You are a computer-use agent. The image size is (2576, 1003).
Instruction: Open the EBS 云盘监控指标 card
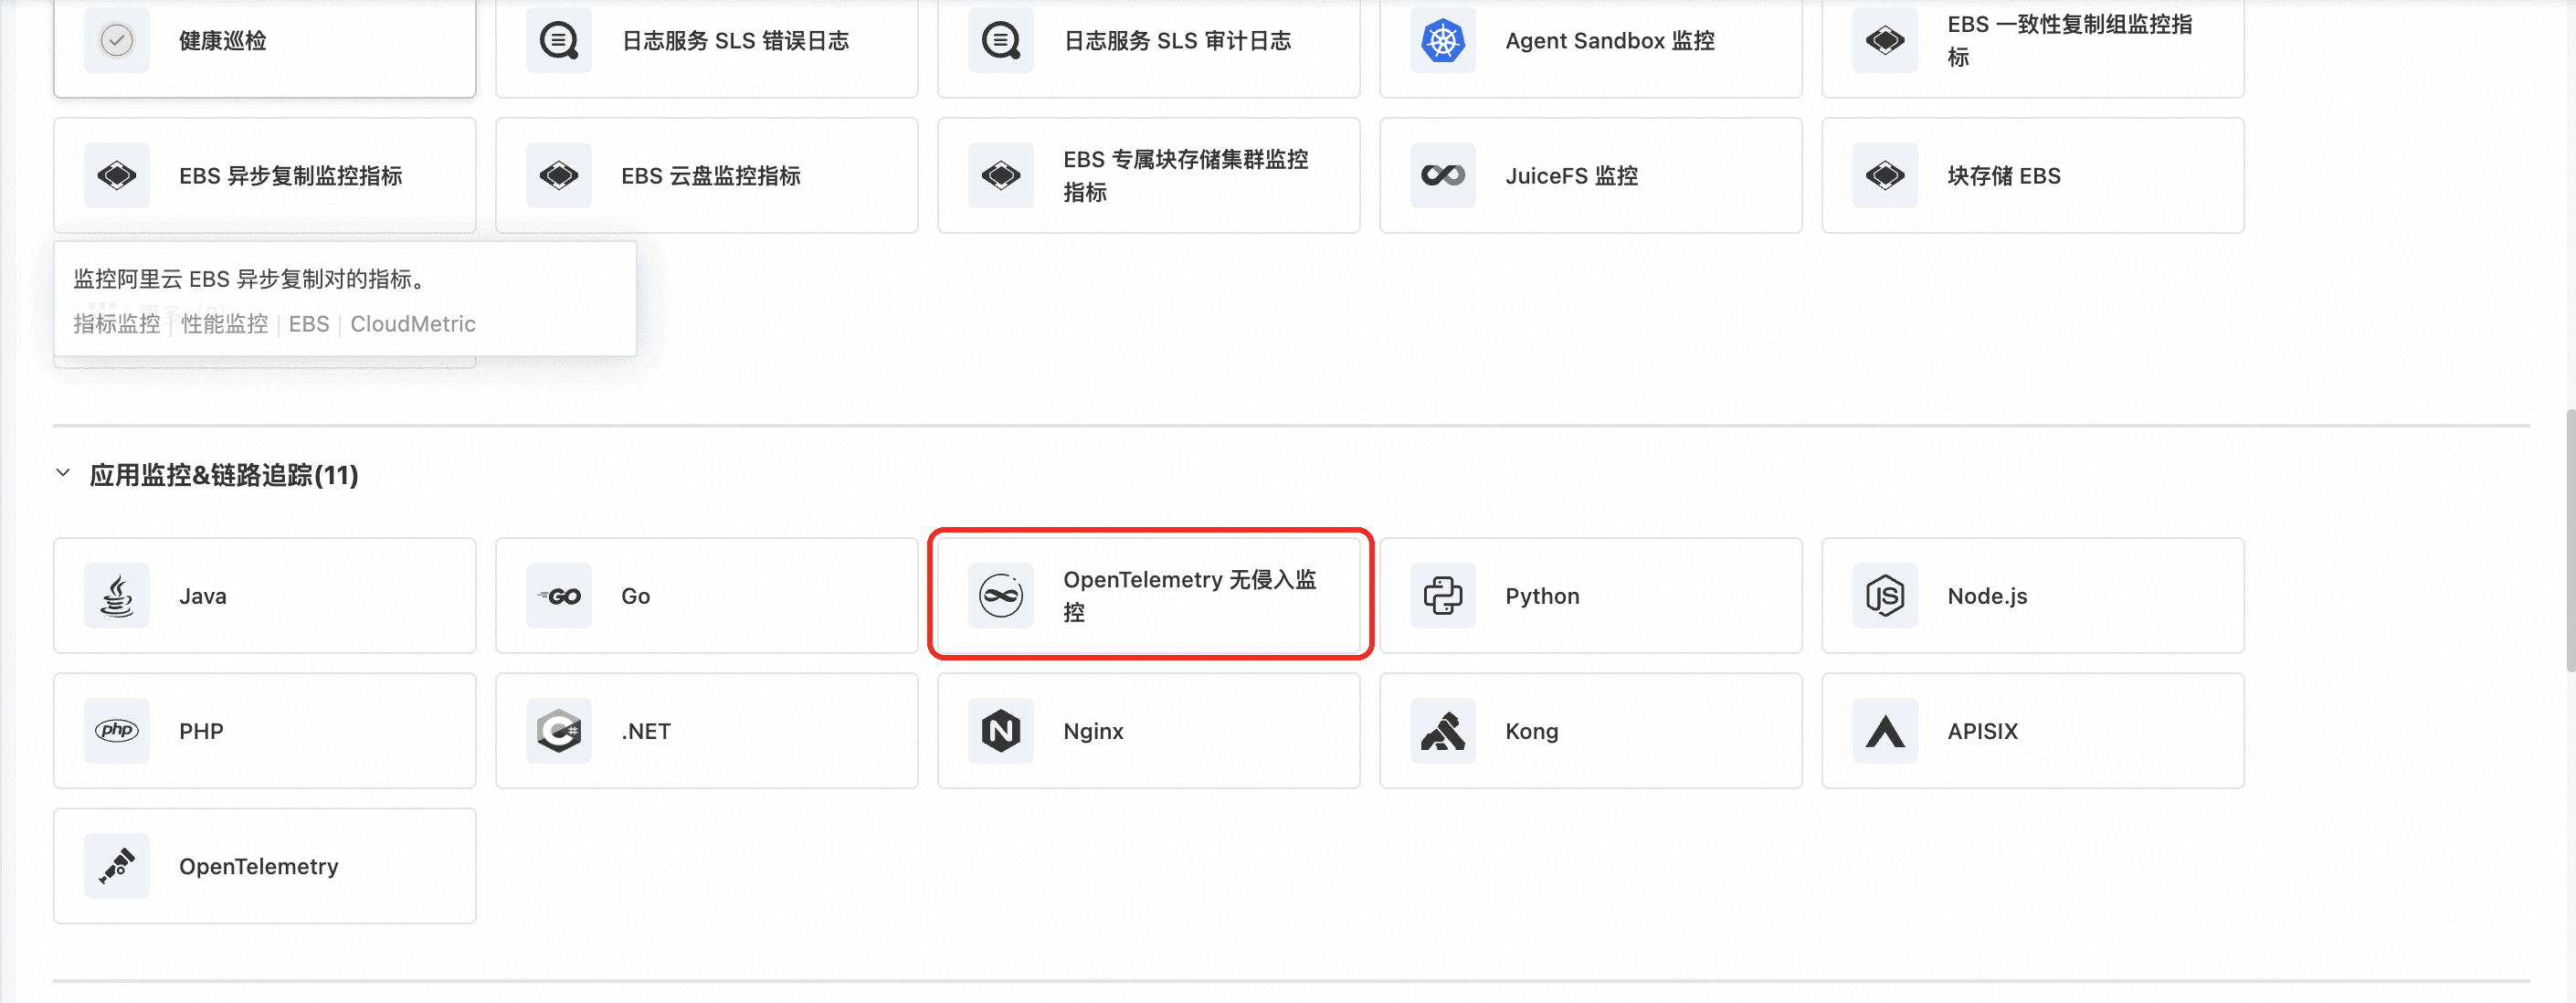(x=707, y=175)
